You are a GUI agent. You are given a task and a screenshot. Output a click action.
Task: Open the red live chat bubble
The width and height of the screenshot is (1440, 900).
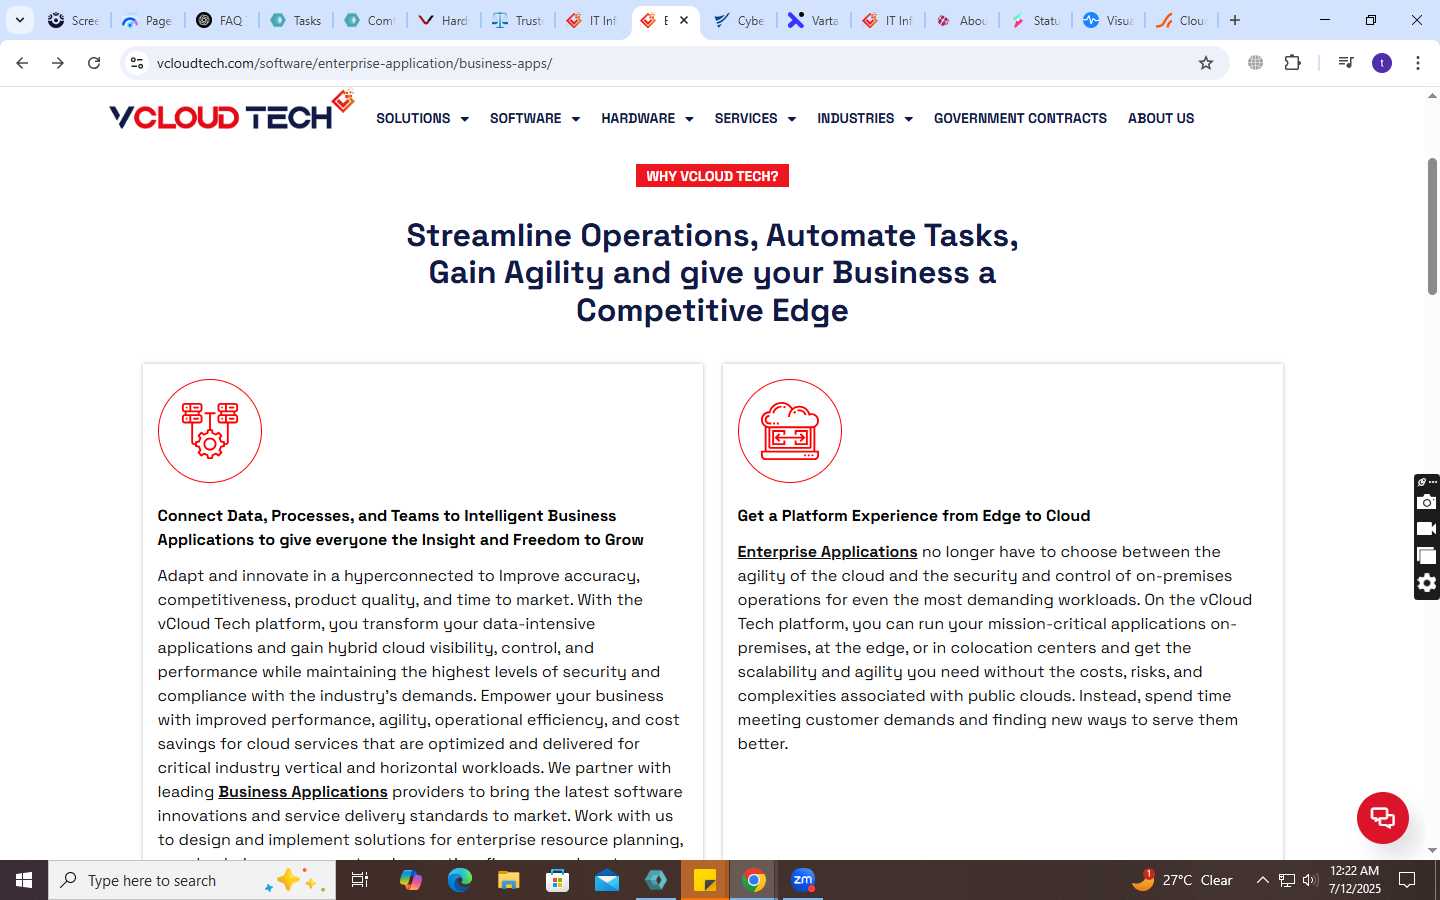click(x=1383, y=817)
